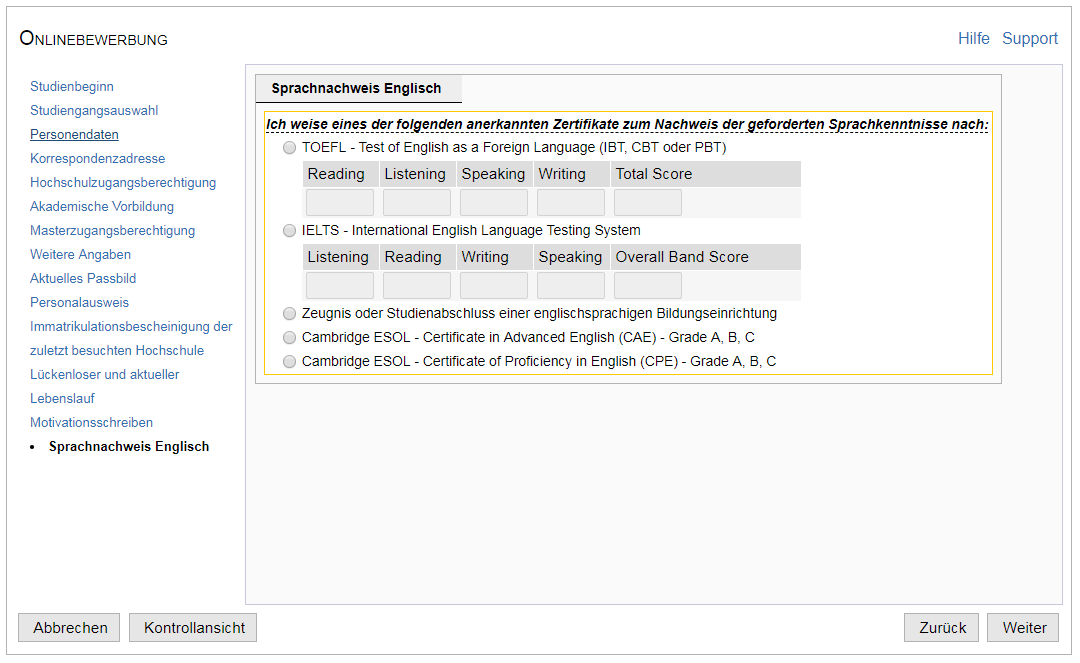The image size is (1080, 663).
Task: Open Hochschulzugangsberechtigung section
Action: pos(123,183)
